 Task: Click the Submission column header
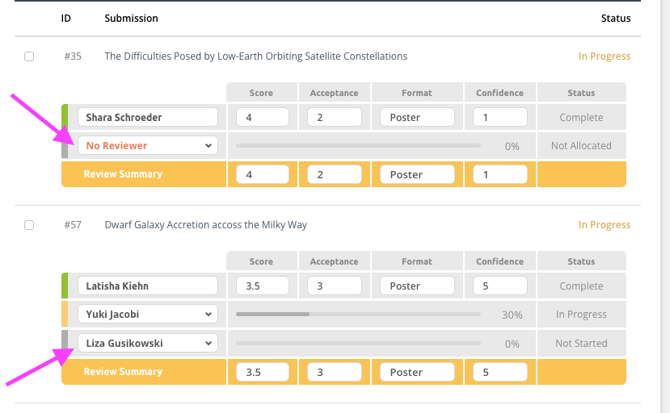click(x=131, y=18)
